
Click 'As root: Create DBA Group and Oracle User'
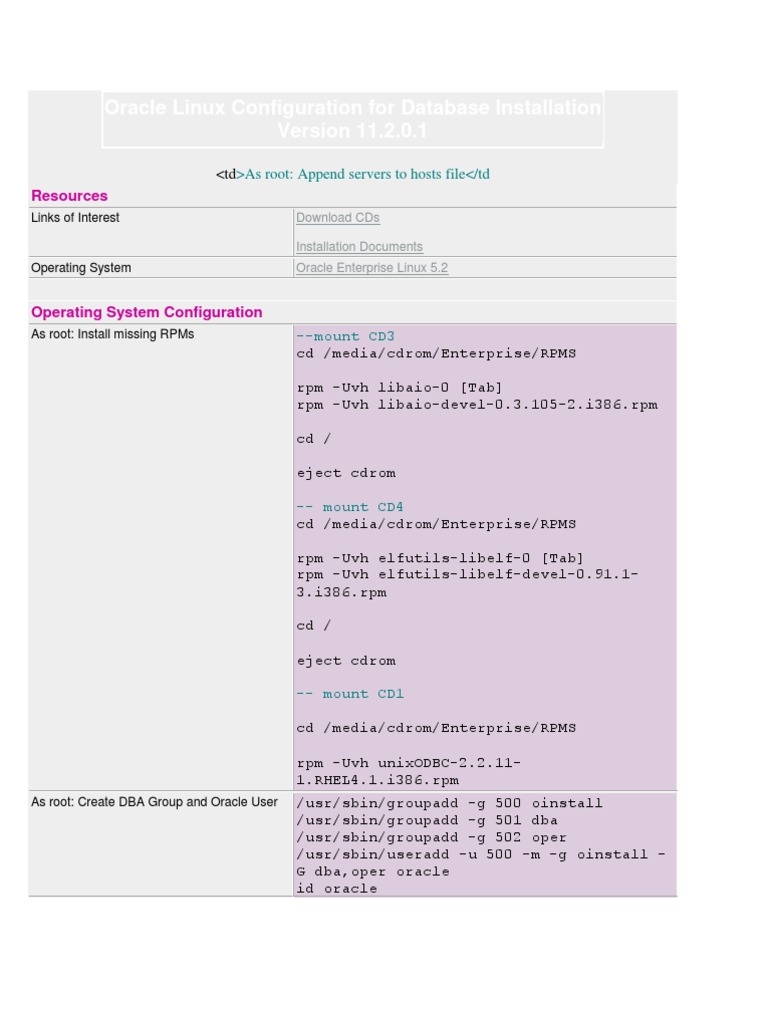[x=154, y=801]
